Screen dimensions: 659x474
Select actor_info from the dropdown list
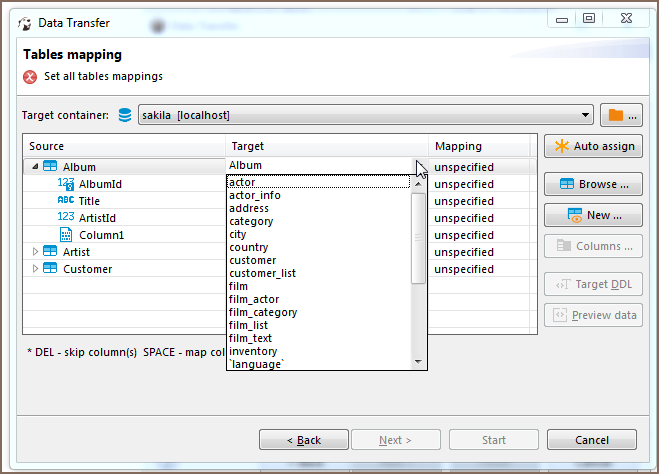[255, 195]
